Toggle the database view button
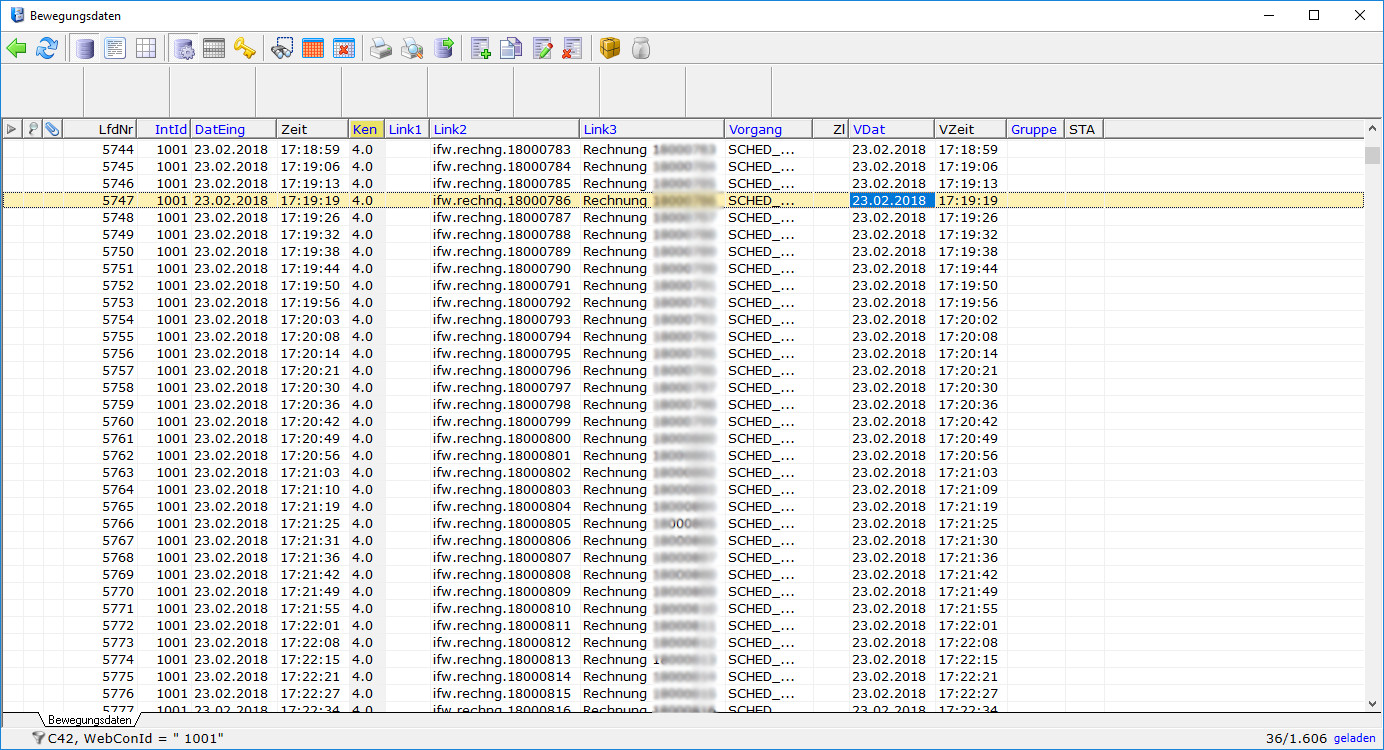 (85, 48)
